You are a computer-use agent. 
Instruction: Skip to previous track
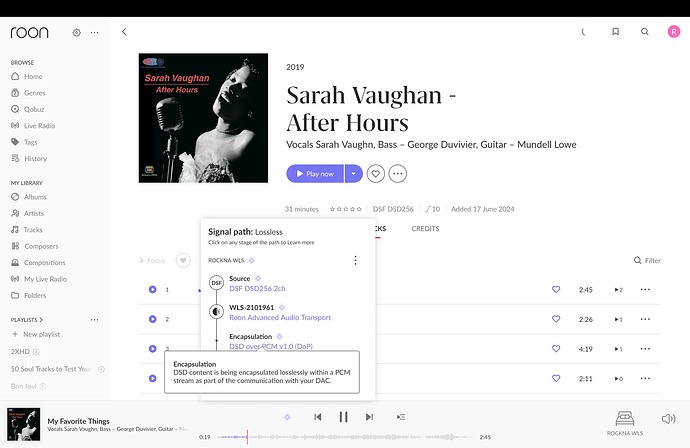click(318, 417)
